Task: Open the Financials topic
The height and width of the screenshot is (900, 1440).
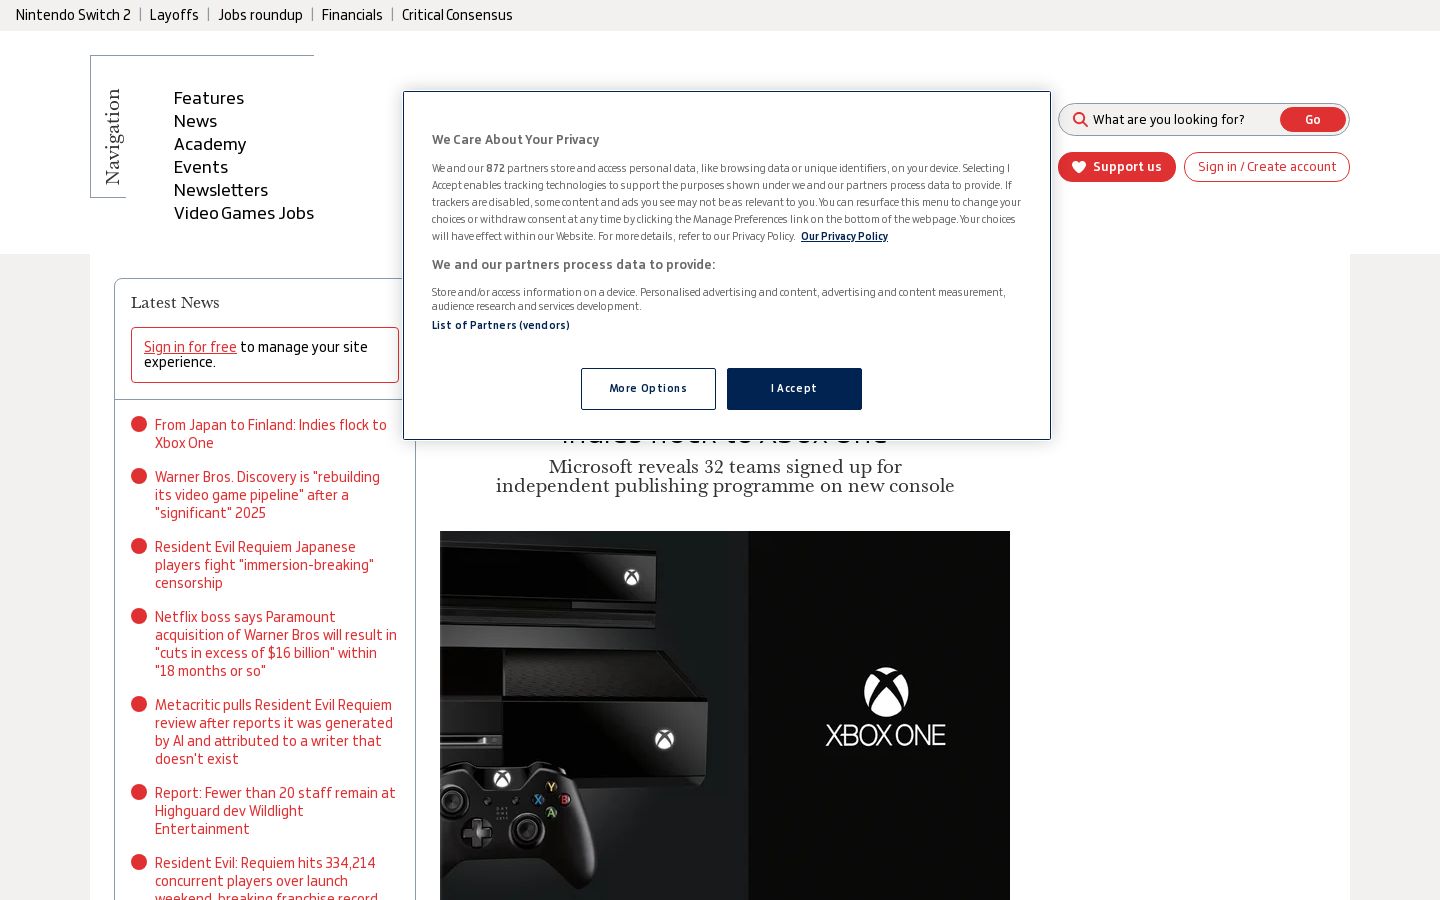Action: [352, 15]
